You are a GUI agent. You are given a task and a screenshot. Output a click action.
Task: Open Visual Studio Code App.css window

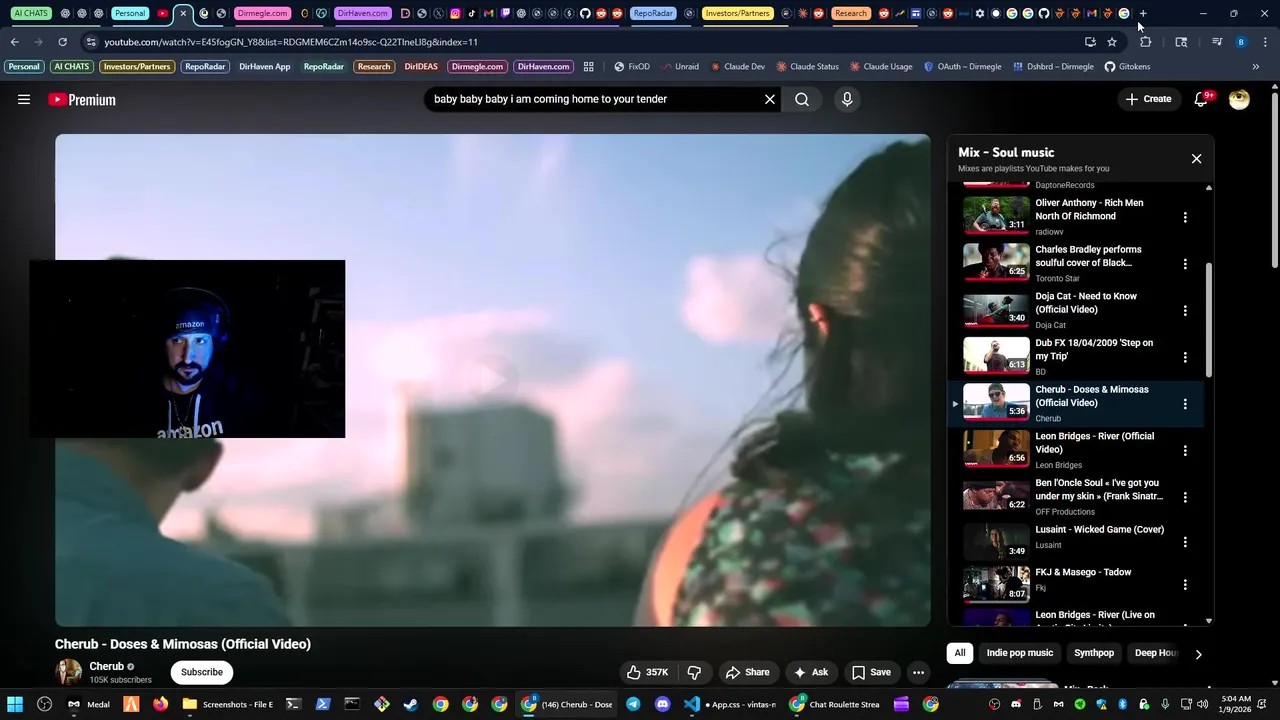pyautogui.click(x=729, y=704)
